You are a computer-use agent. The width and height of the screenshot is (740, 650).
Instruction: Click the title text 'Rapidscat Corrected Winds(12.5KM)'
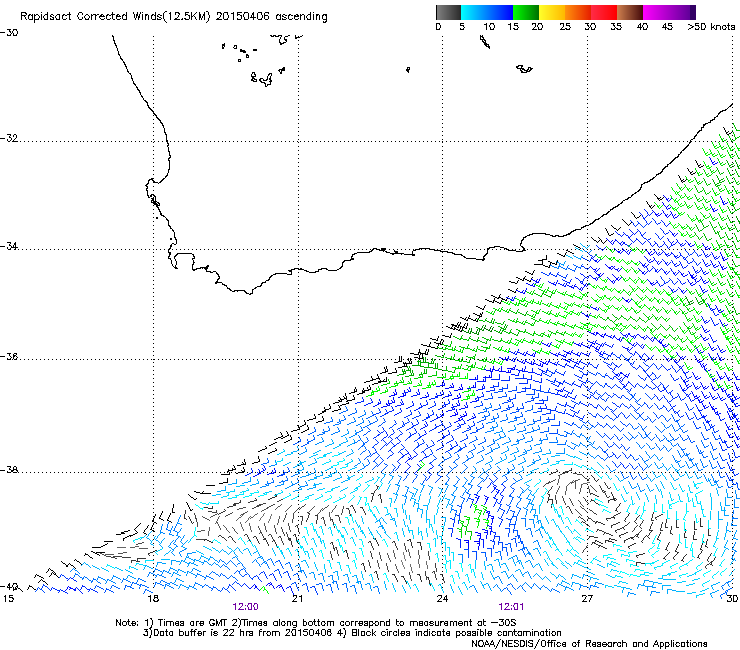(x=115, y=17)
